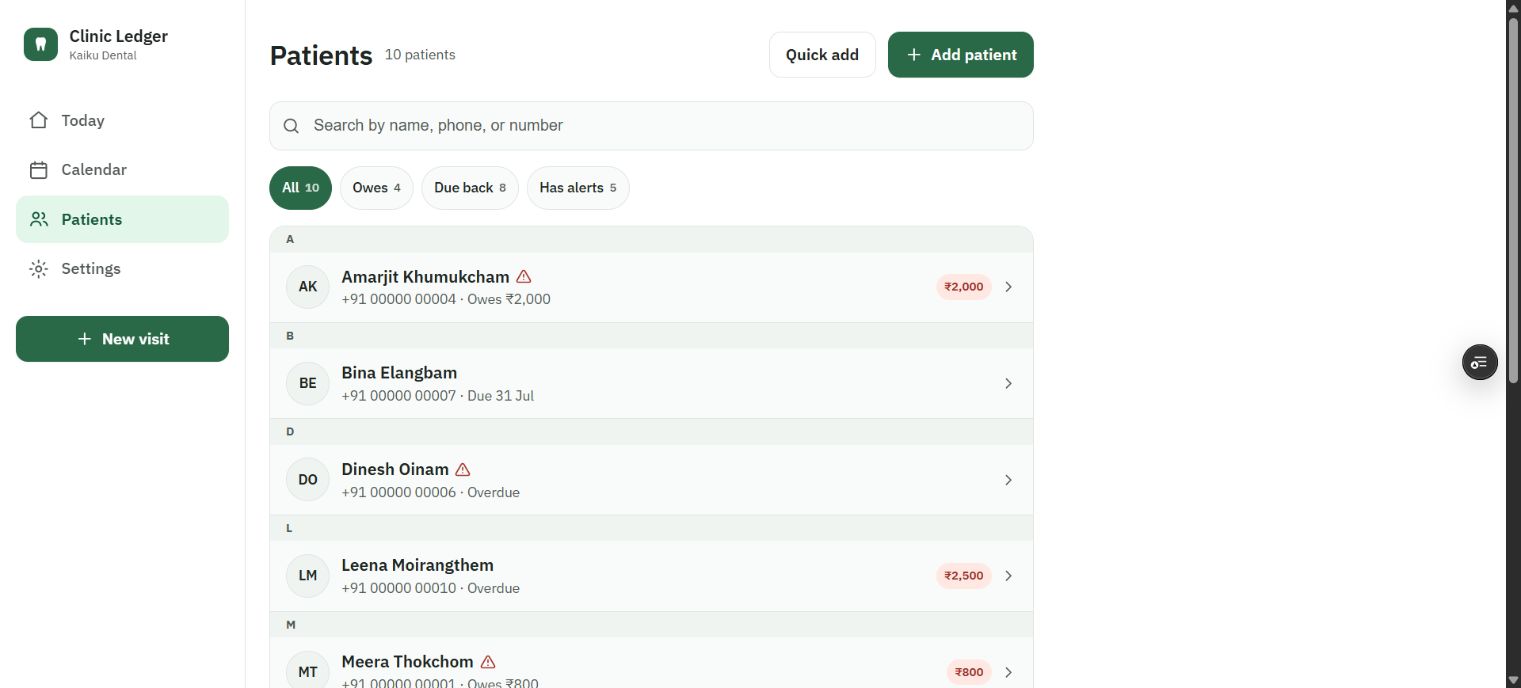Image resolution: width=1521 pixels, height=688 pixels.
Task: Click the Calendar icon in sidebar
Action: [38, 170]
